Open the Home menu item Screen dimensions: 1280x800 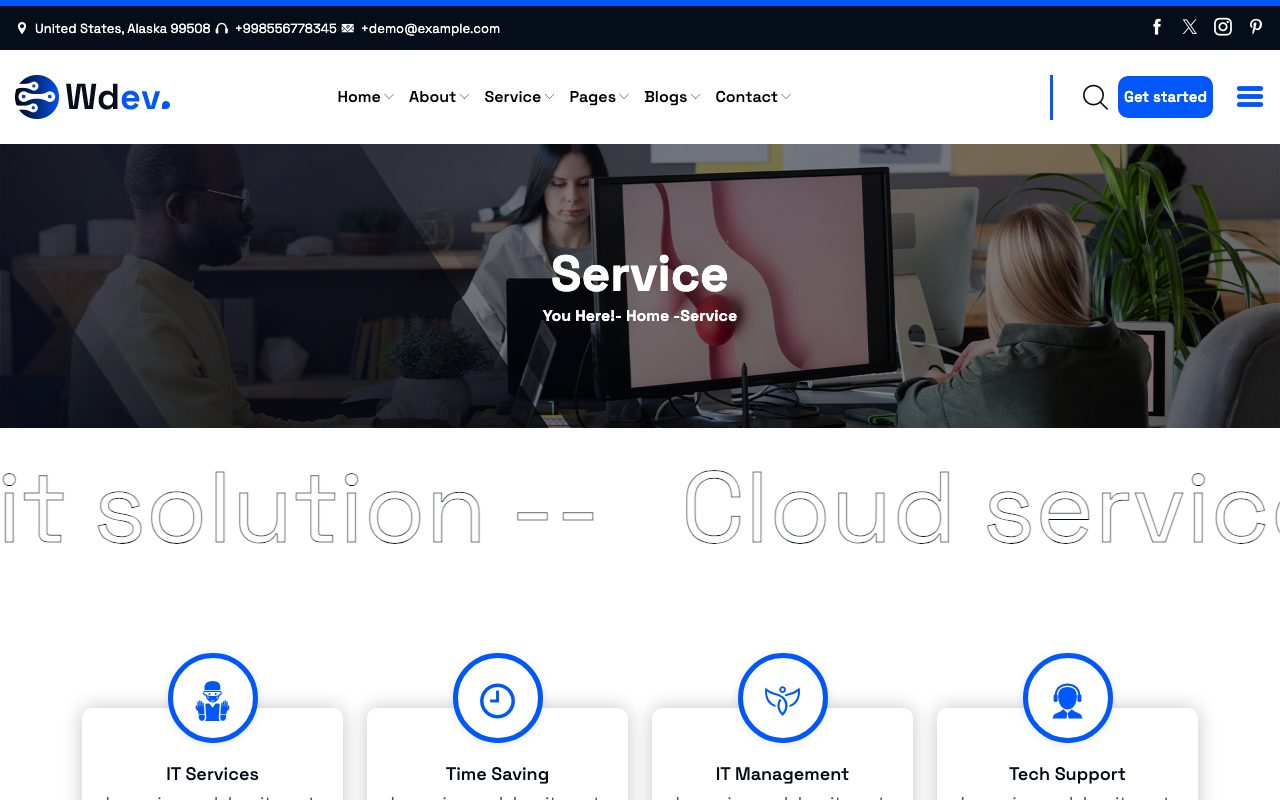(359, 97)
